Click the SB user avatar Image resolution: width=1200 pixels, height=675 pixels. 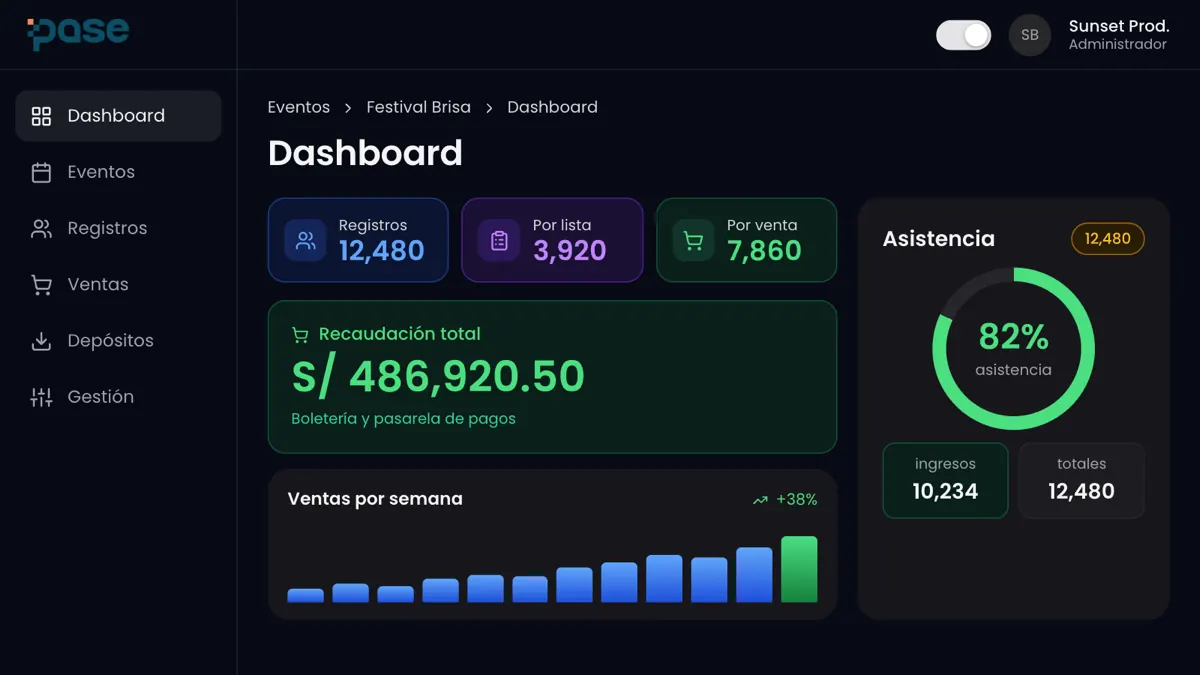point(1030,35)
